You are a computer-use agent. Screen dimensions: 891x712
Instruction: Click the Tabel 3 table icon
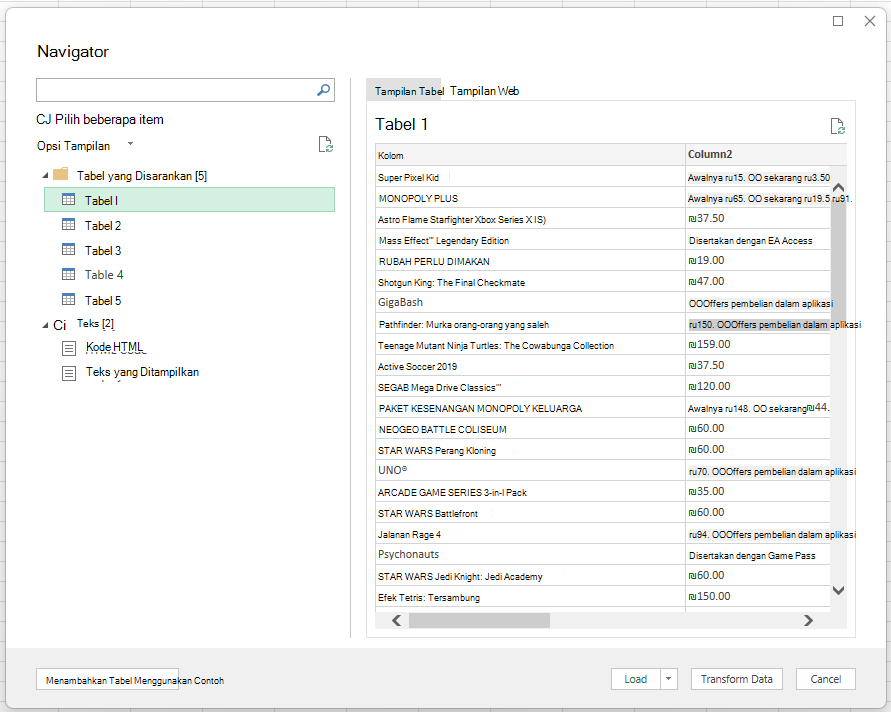click(x=68, y=249)
